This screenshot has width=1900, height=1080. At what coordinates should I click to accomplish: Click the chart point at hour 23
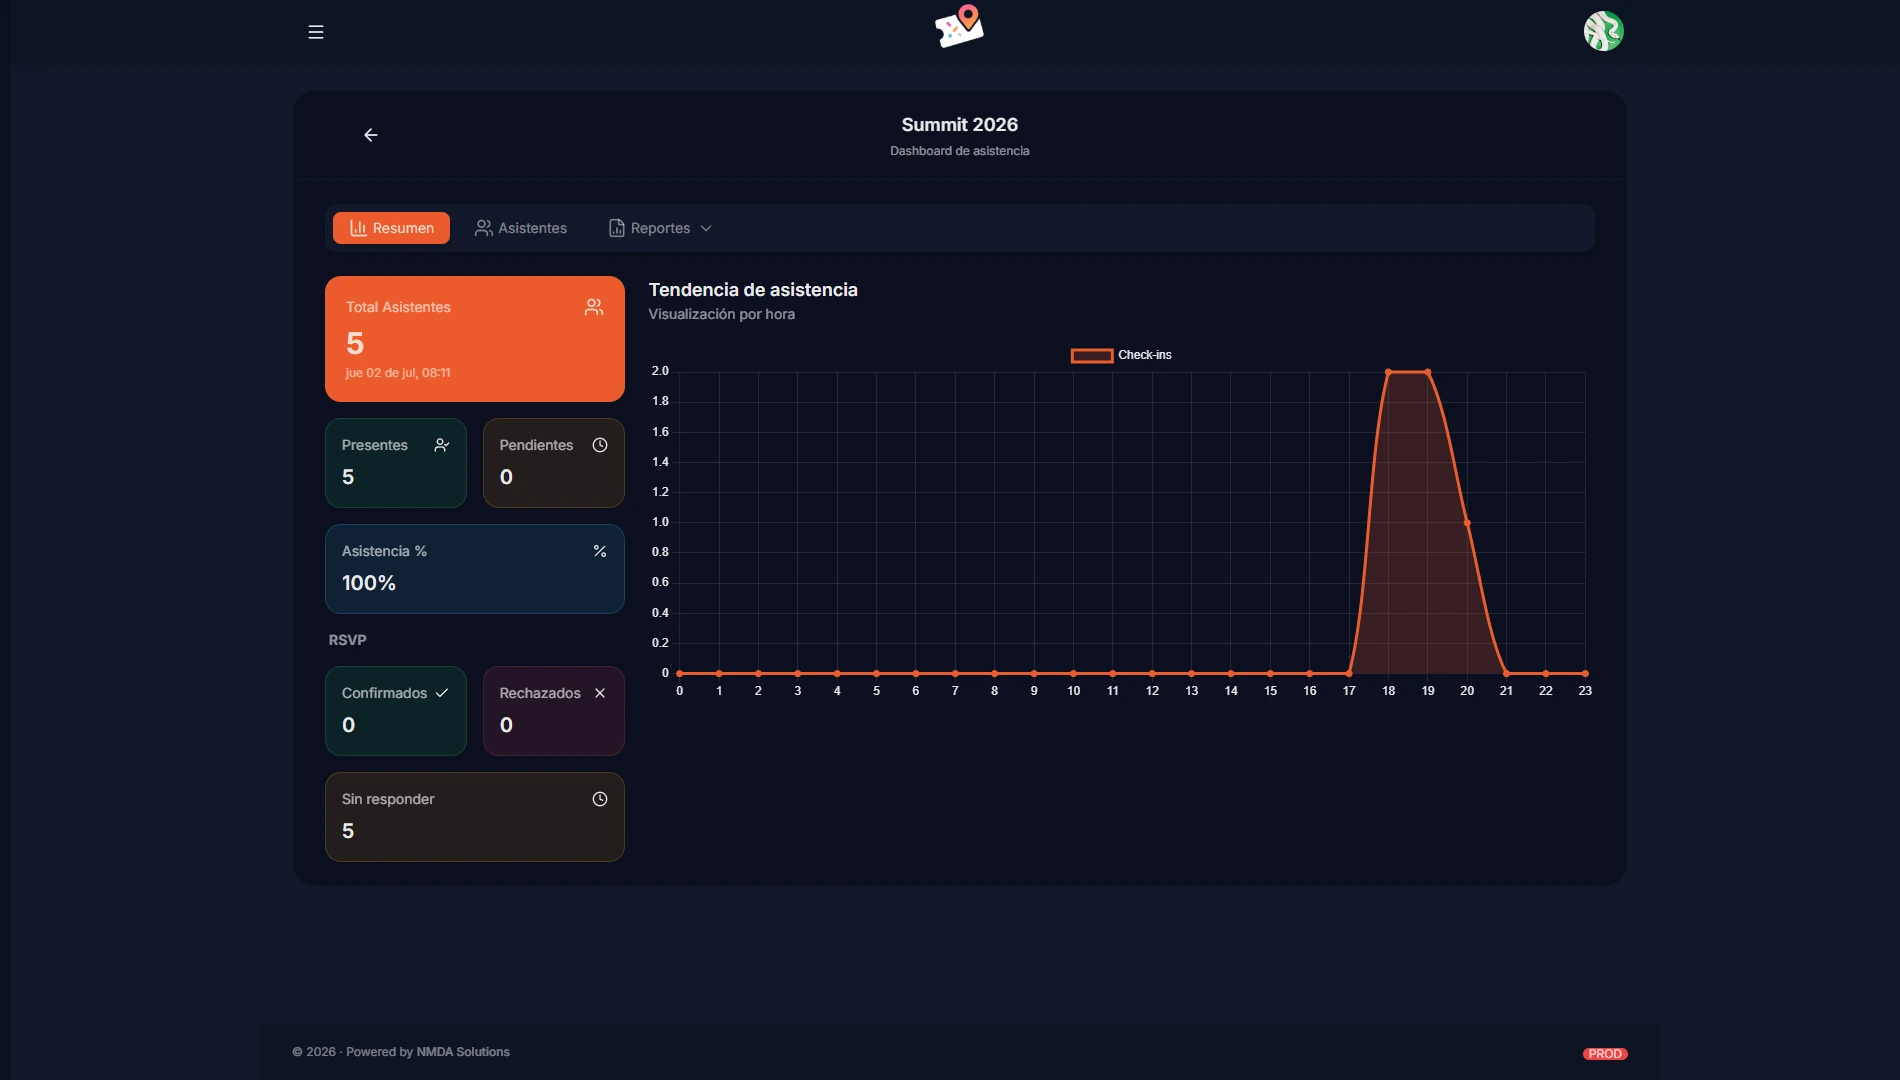[1585, 673]
